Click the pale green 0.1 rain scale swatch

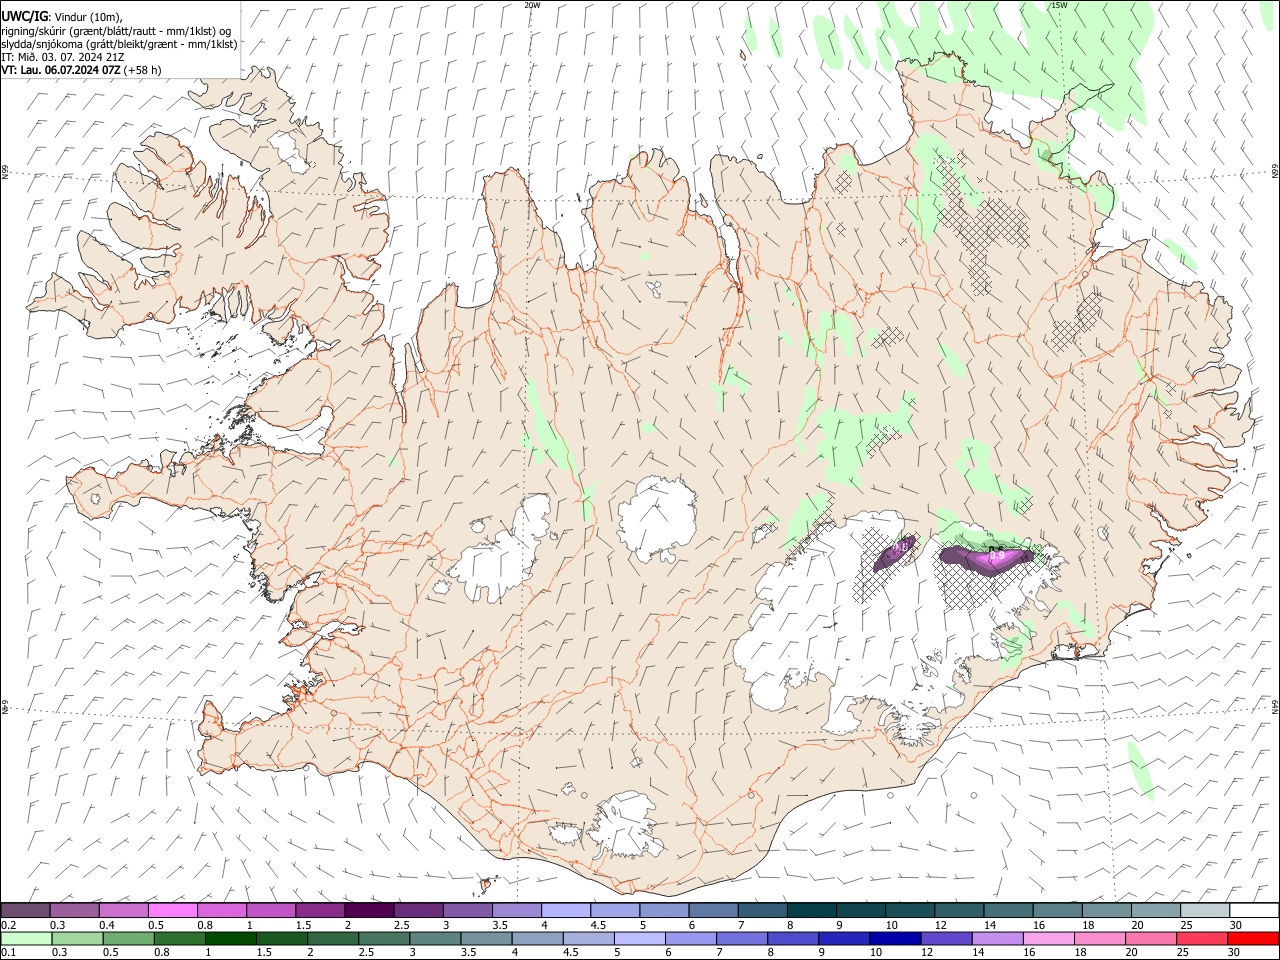coord(26,938)
